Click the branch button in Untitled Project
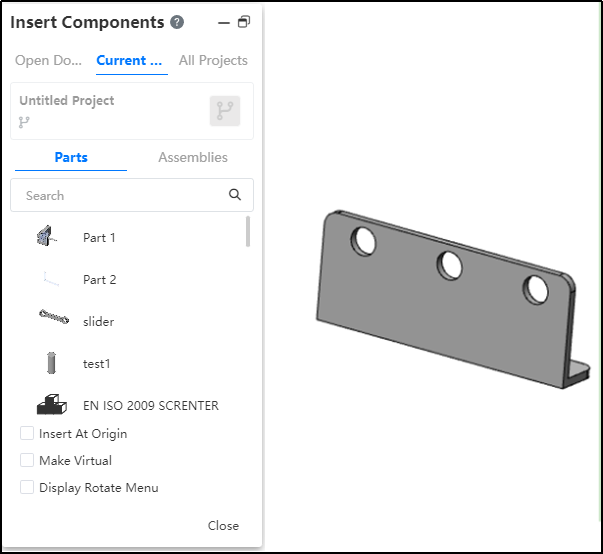The width and height of the screenshot is (603, 554). (225, 111)
